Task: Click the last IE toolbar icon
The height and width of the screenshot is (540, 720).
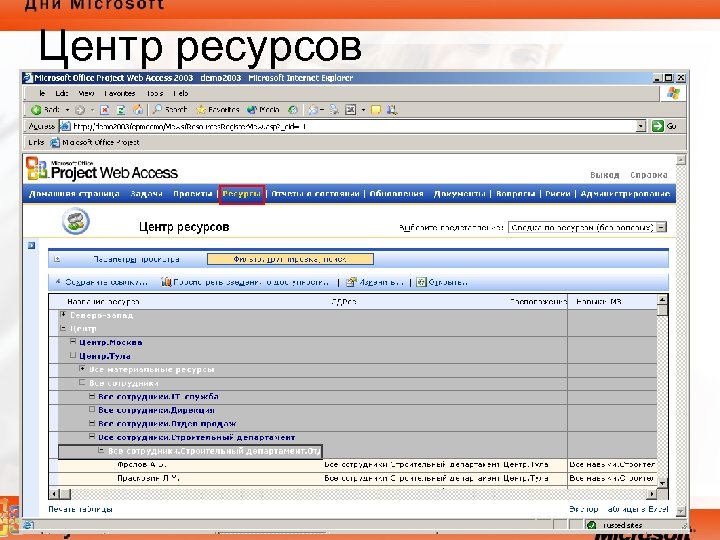Action: 392,110
